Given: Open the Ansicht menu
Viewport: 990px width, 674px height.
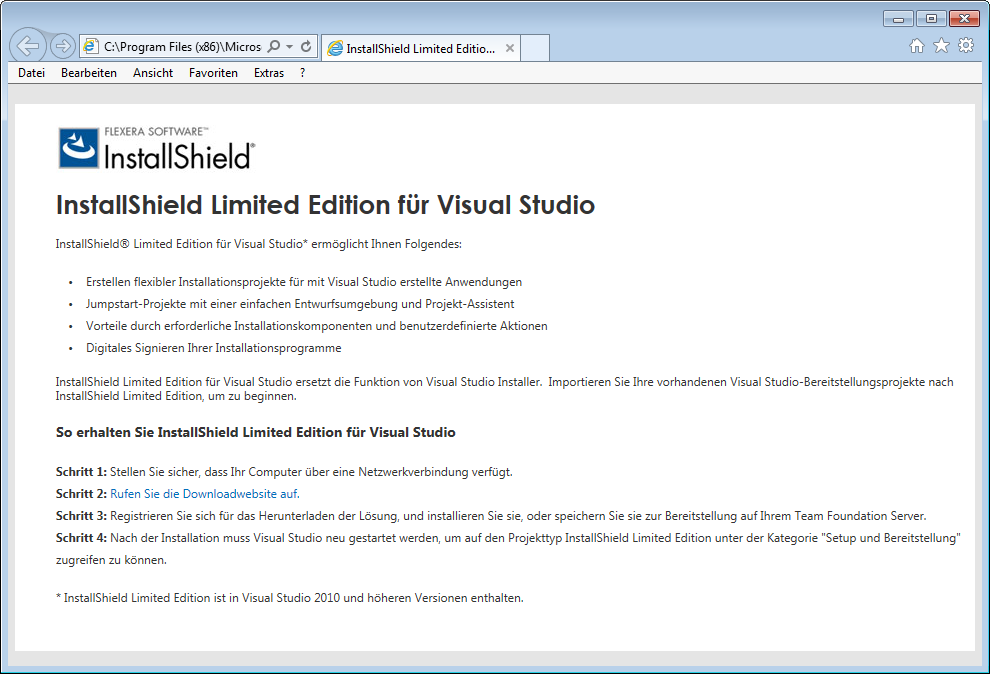Looking at the screenshot, I should pos(153,73).
